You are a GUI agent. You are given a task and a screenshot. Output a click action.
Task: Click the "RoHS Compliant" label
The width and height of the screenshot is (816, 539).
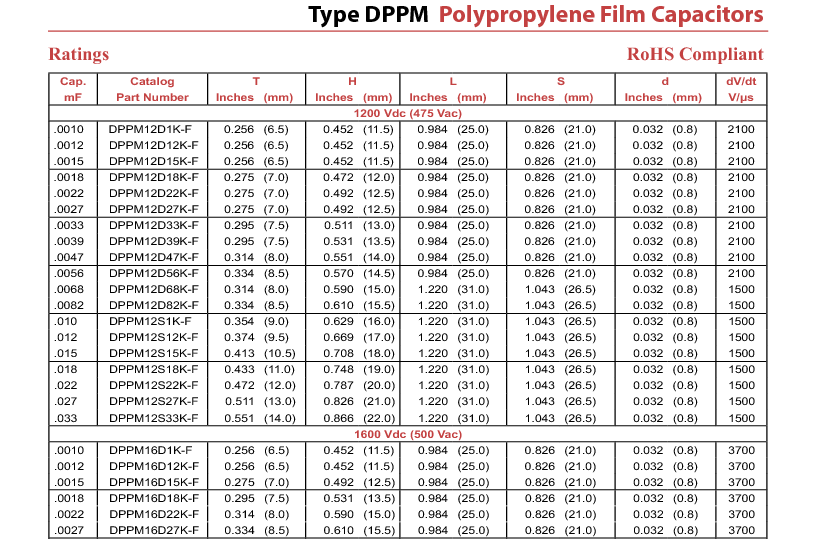695,54
